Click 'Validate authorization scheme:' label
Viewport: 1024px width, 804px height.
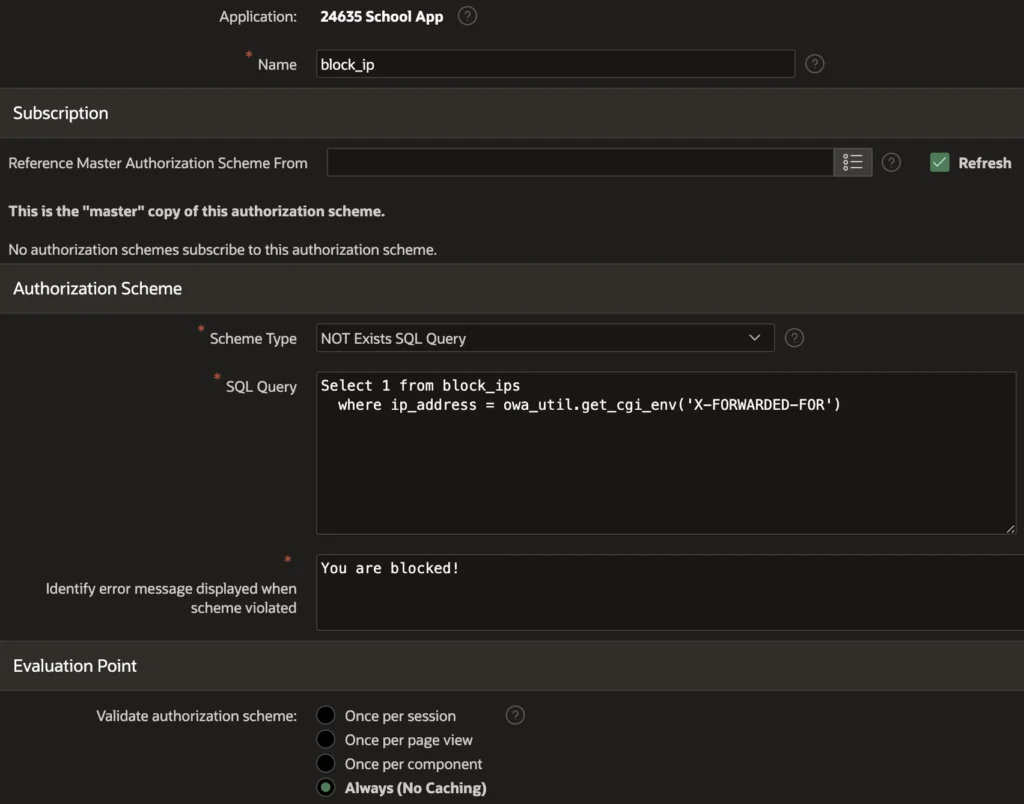[x=197, y=716]
